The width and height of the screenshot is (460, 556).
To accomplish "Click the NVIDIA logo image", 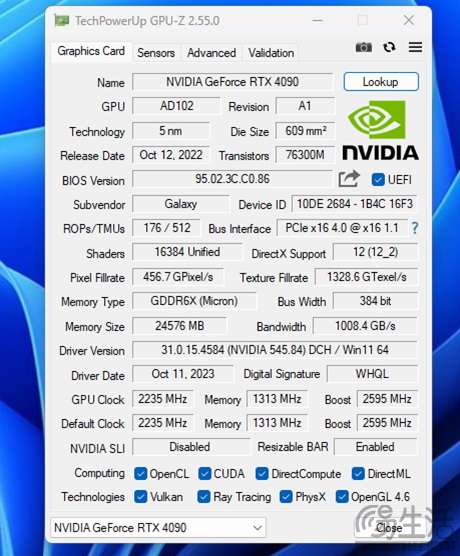I will pyautogui.click(x=381, y=130).
